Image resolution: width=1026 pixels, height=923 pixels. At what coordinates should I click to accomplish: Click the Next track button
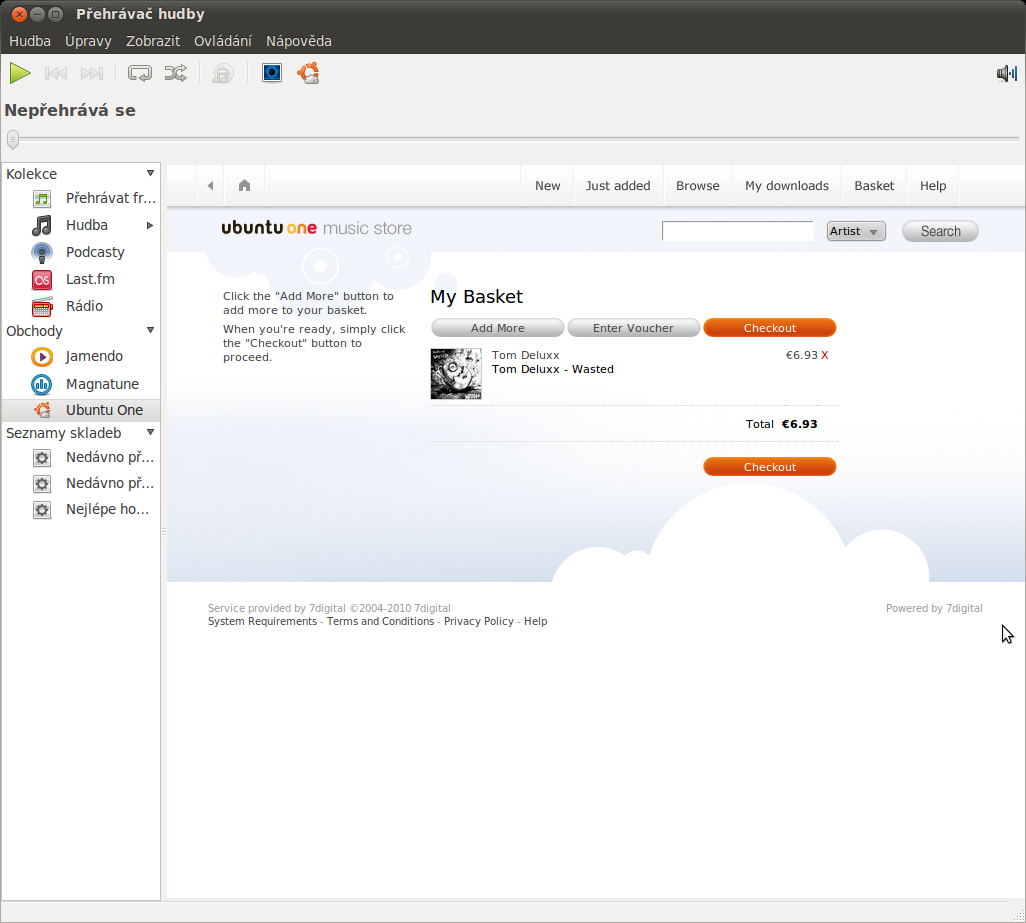click(92, 73)
